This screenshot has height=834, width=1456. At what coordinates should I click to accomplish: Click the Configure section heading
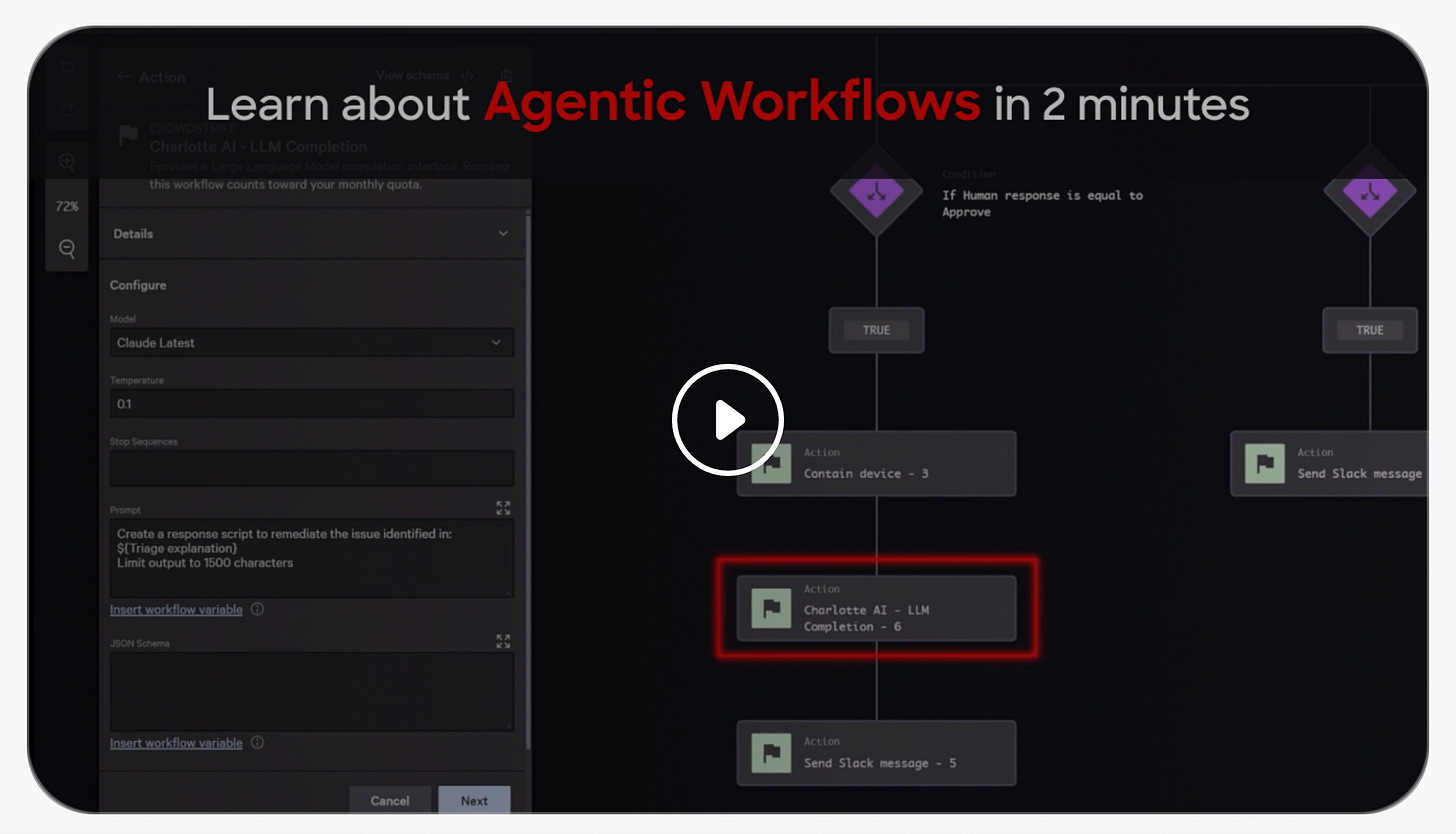click(138, 285)
